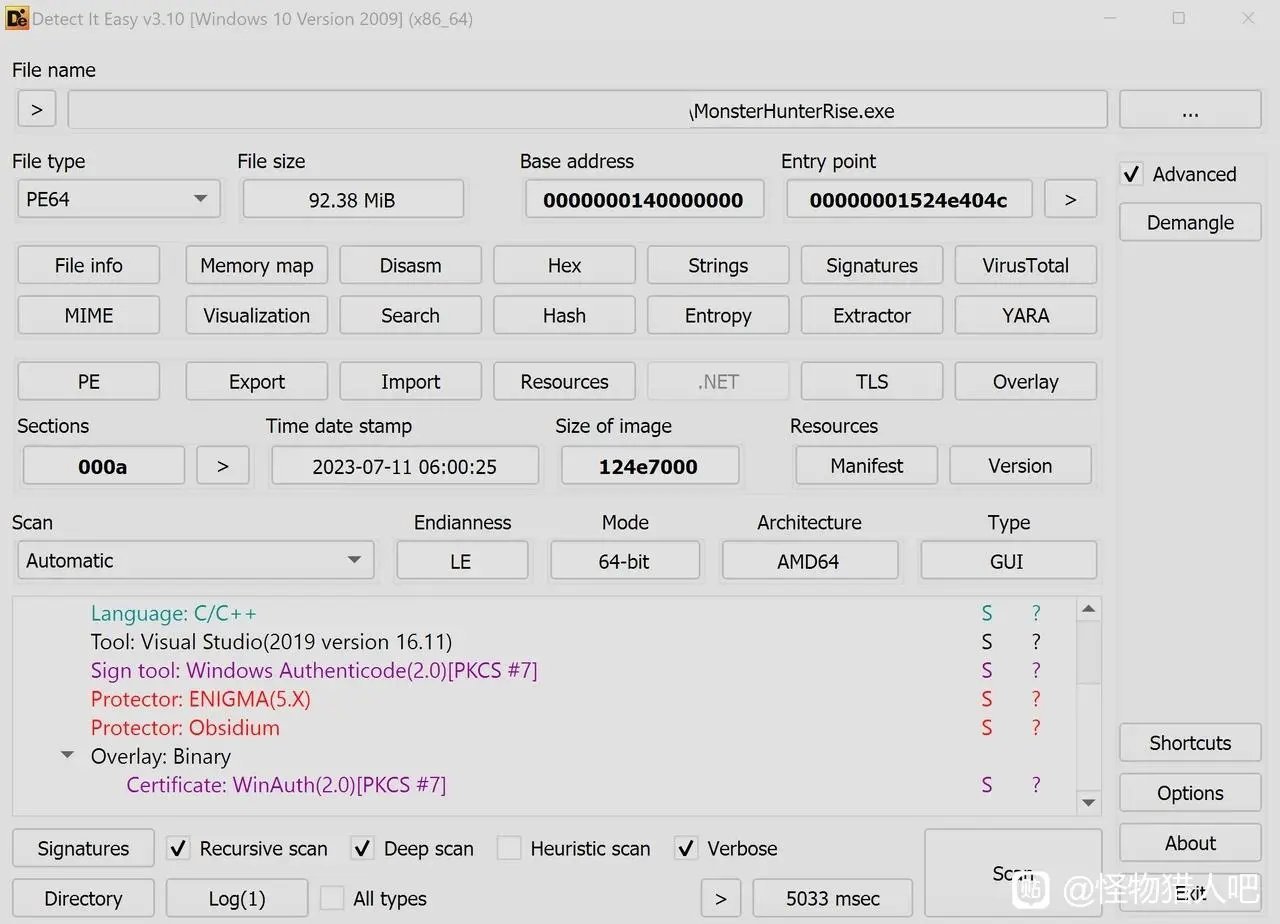Image resolution: width=1280 pixels, height=924 pixels.
Task: Open the Visualization view
Action: click(x=257, y=315)
